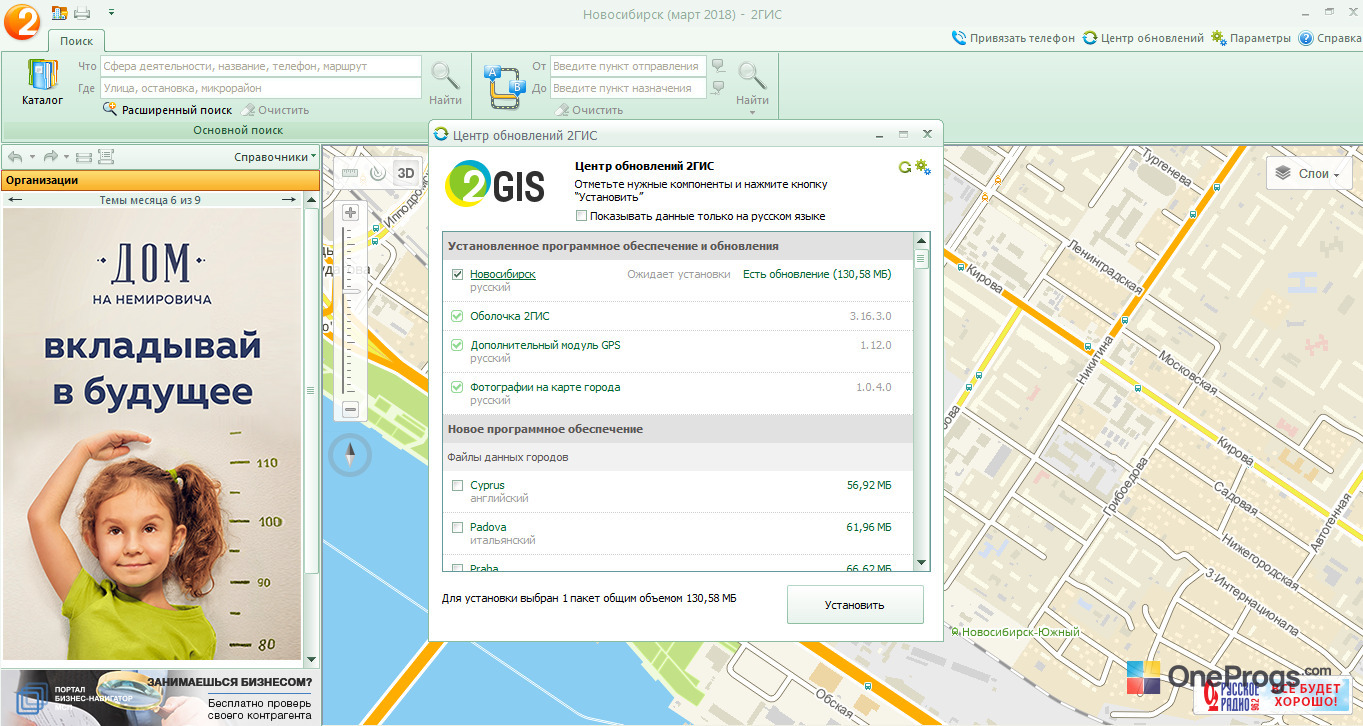This screenshot has height=726, width=1363.
Task: Open the quick access toolbar customize arrow
Action: click(x=110, y=12)
